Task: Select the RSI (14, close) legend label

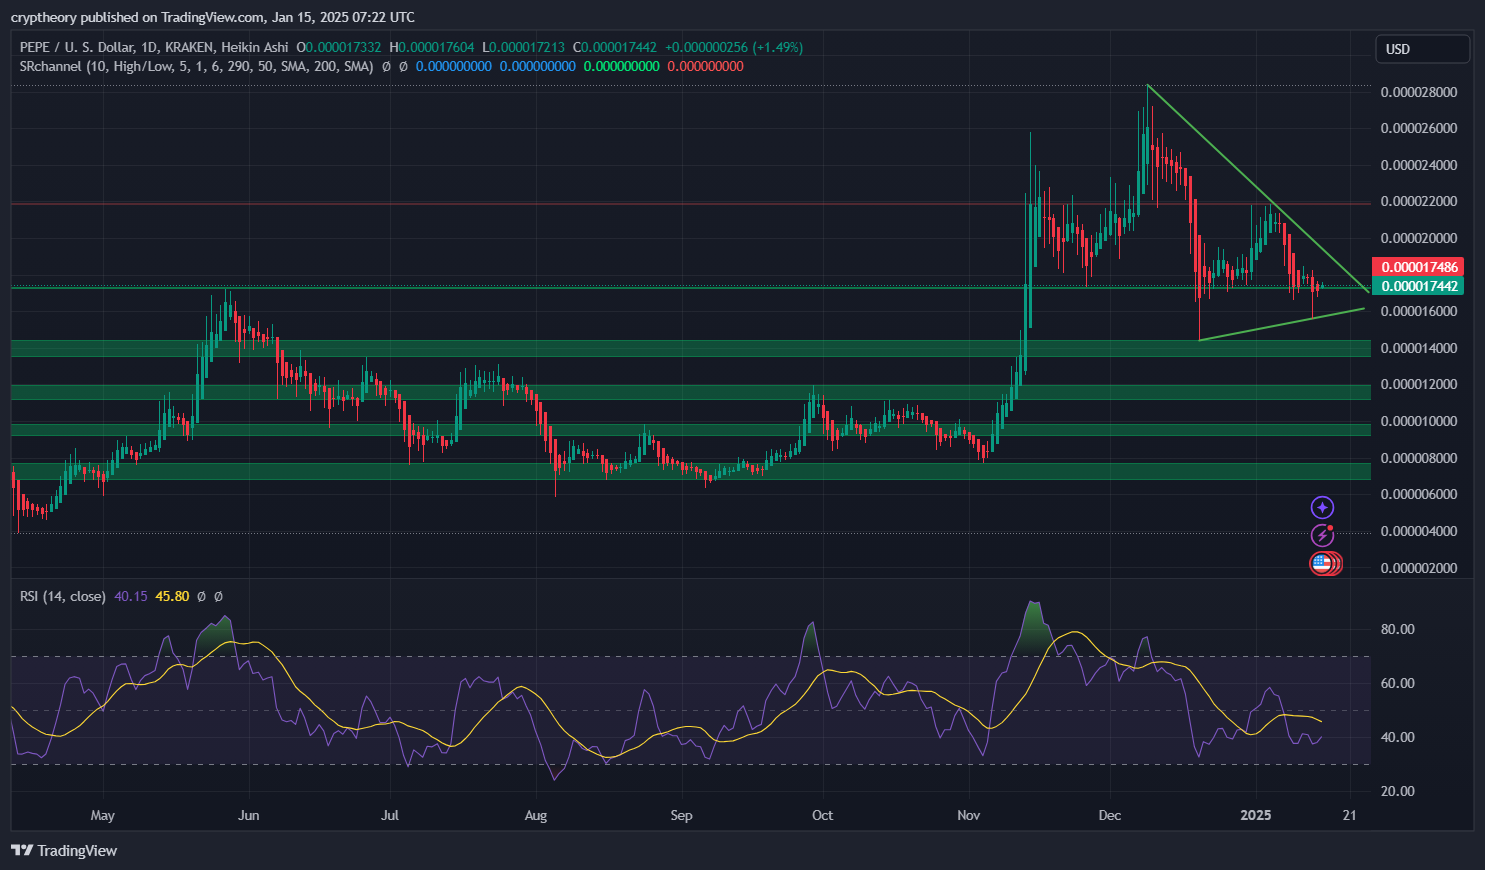Action: [x=63, y=596]
